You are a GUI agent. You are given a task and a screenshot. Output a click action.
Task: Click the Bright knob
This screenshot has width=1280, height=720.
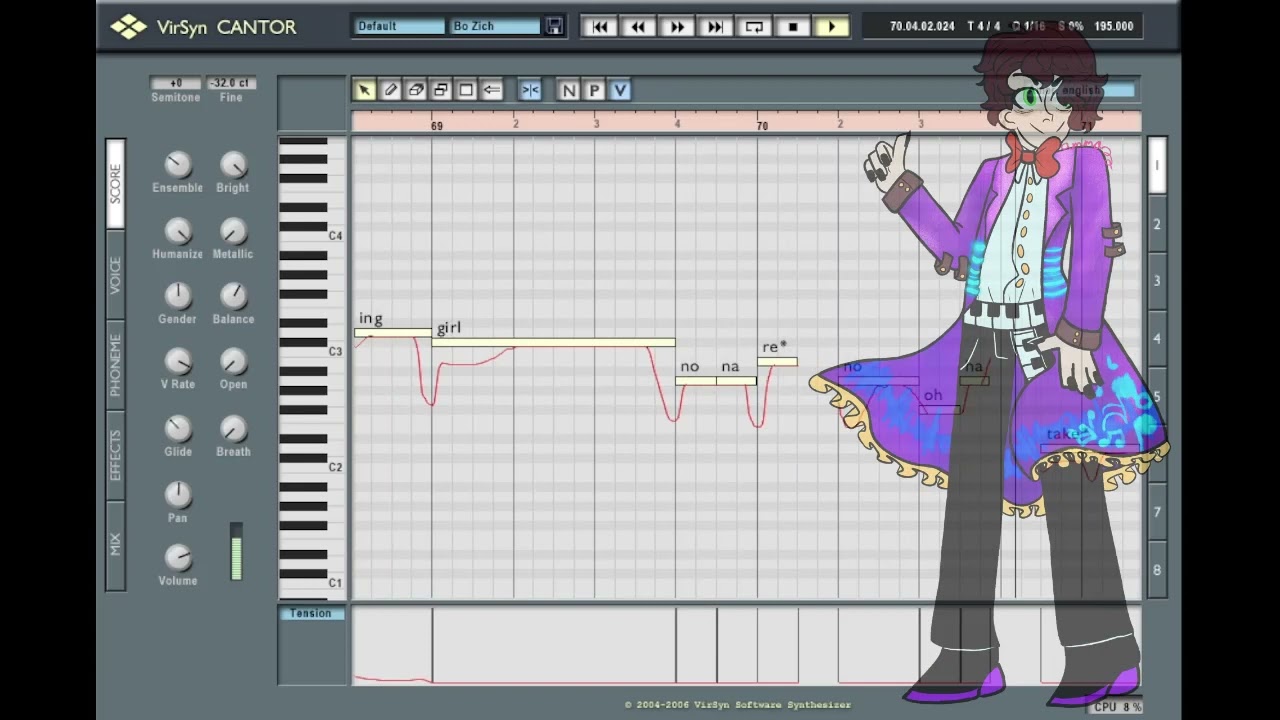tap(233, 164)
